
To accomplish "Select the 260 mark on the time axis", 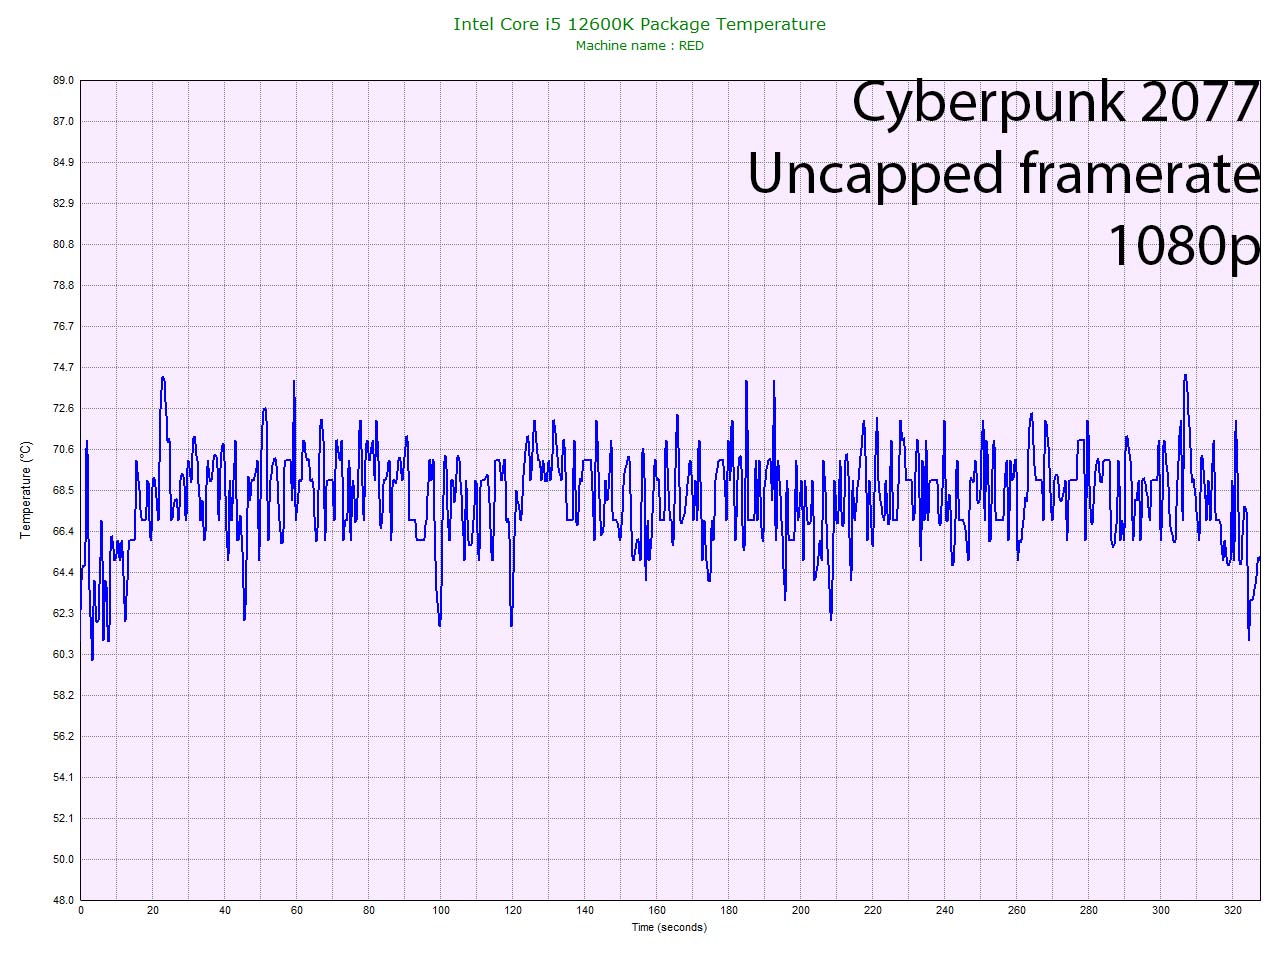I will (x=1017, y=911).
